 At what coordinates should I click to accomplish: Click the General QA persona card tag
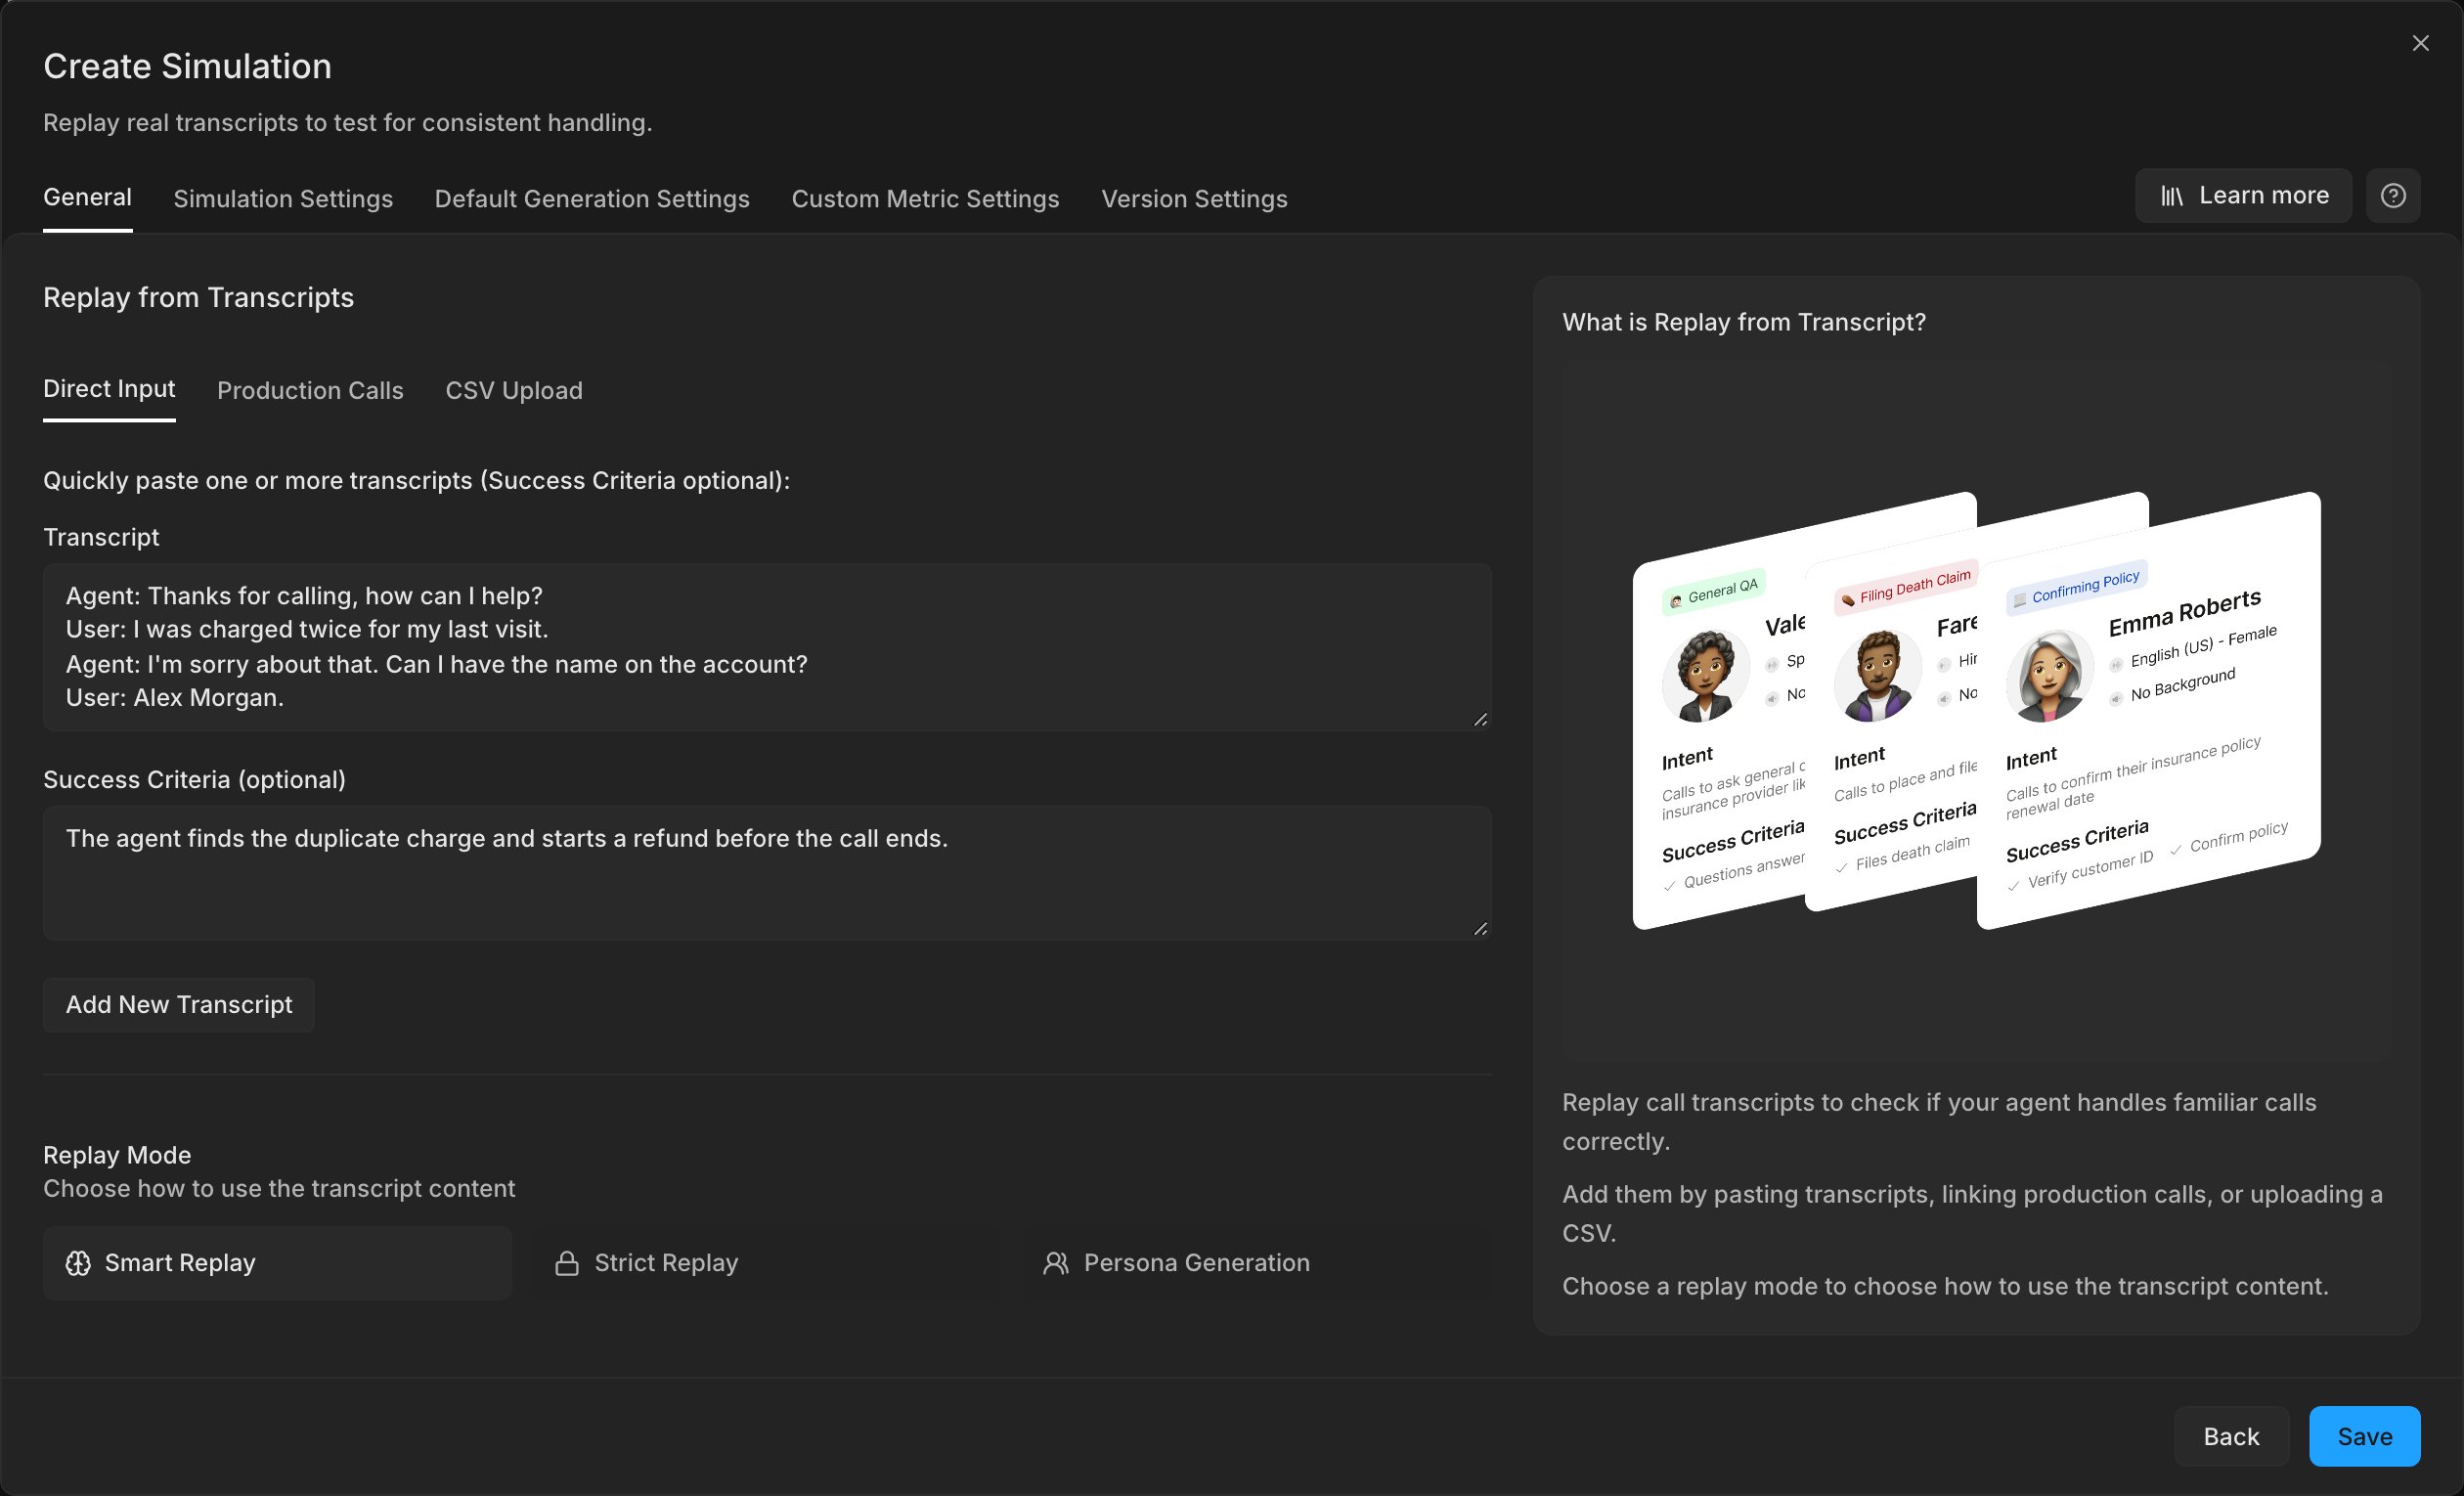tap(1714, 593)
